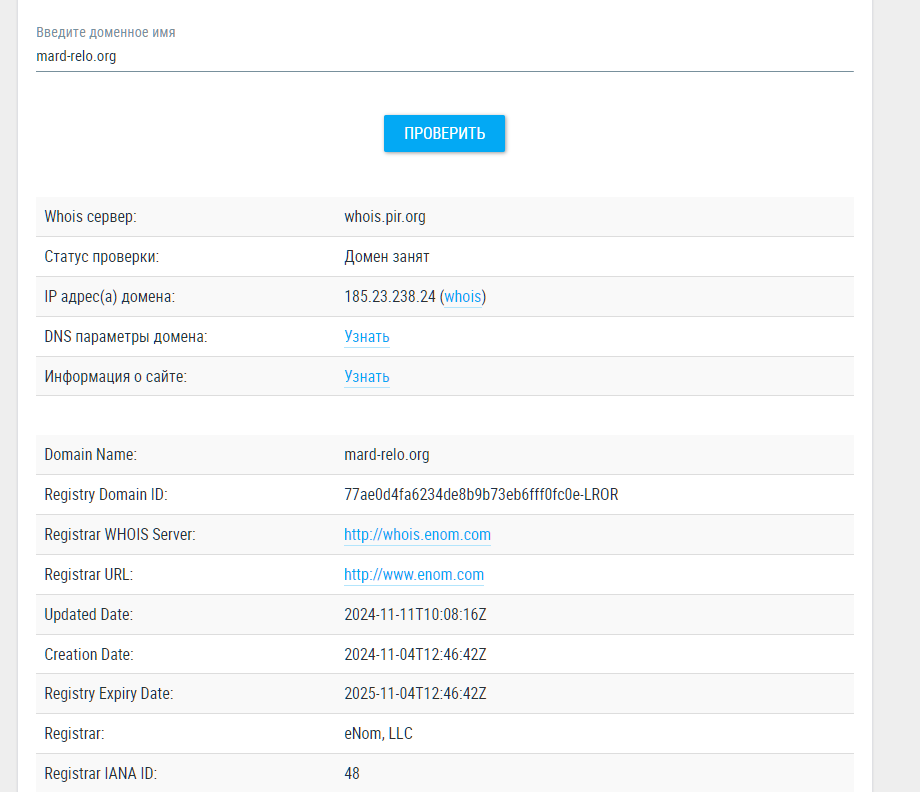920x792 pixels.
Task: Click the domain name input field
Action: coord(444,56)
